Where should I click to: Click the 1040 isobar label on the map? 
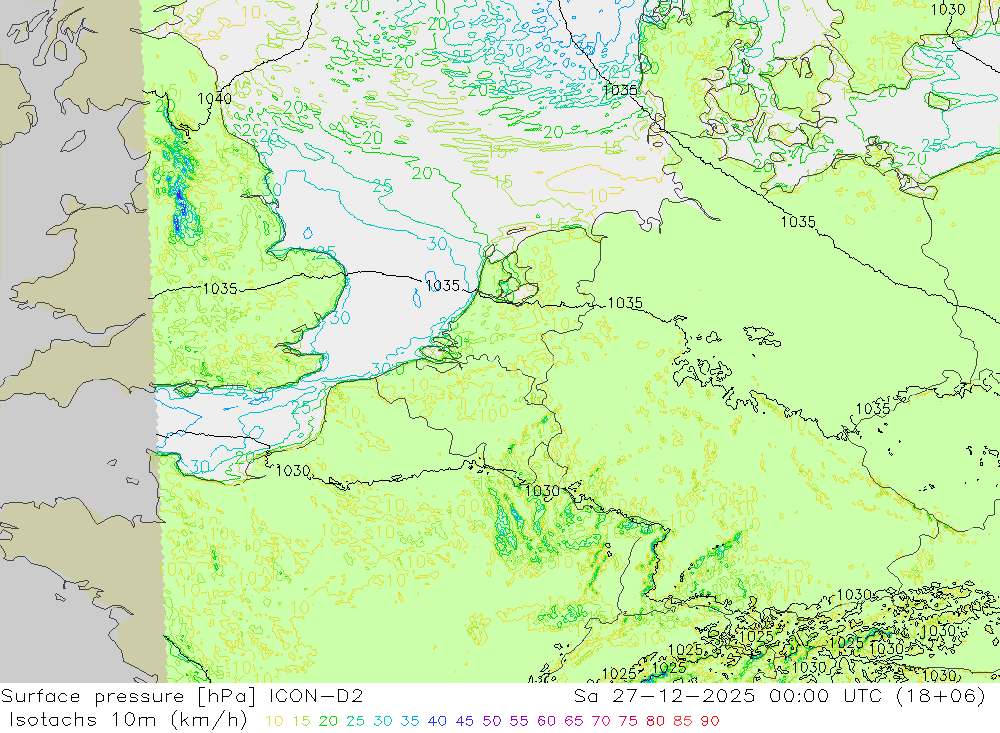pyautogui.click(x=215, y=99)
